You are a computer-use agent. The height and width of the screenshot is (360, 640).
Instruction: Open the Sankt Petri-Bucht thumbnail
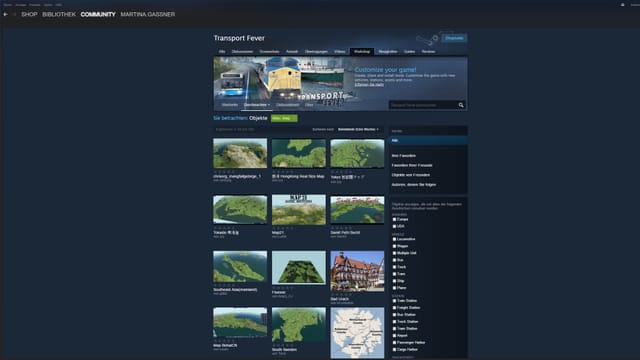357,209
